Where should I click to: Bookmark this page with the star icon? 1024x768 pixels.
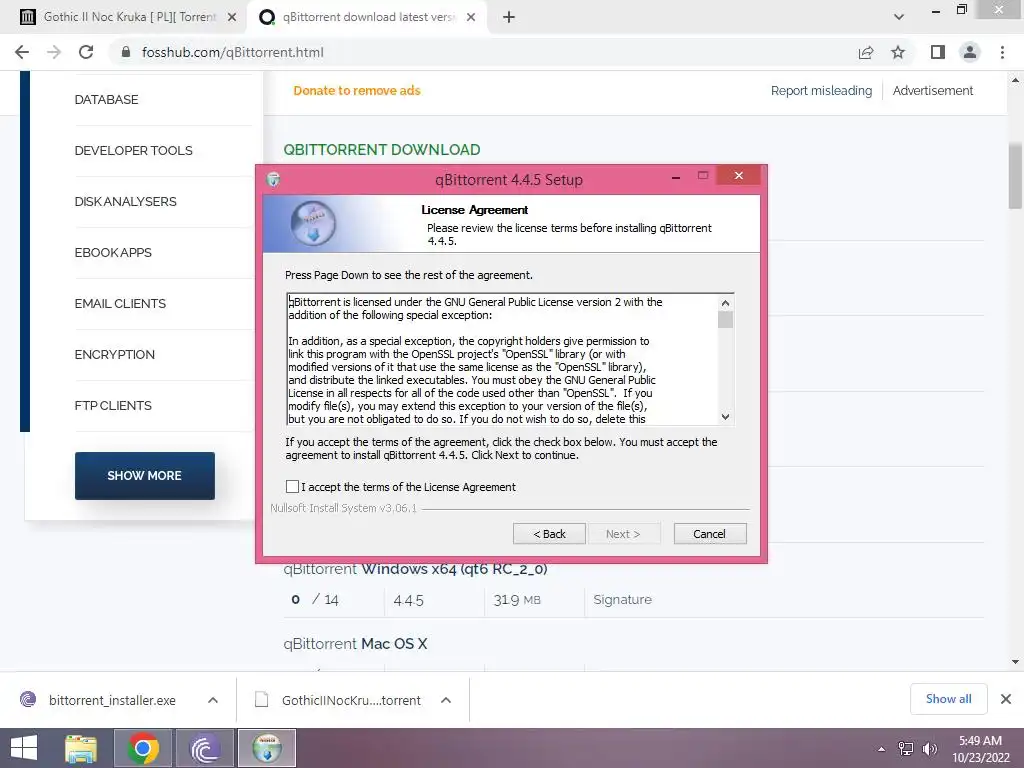(898, 52)
